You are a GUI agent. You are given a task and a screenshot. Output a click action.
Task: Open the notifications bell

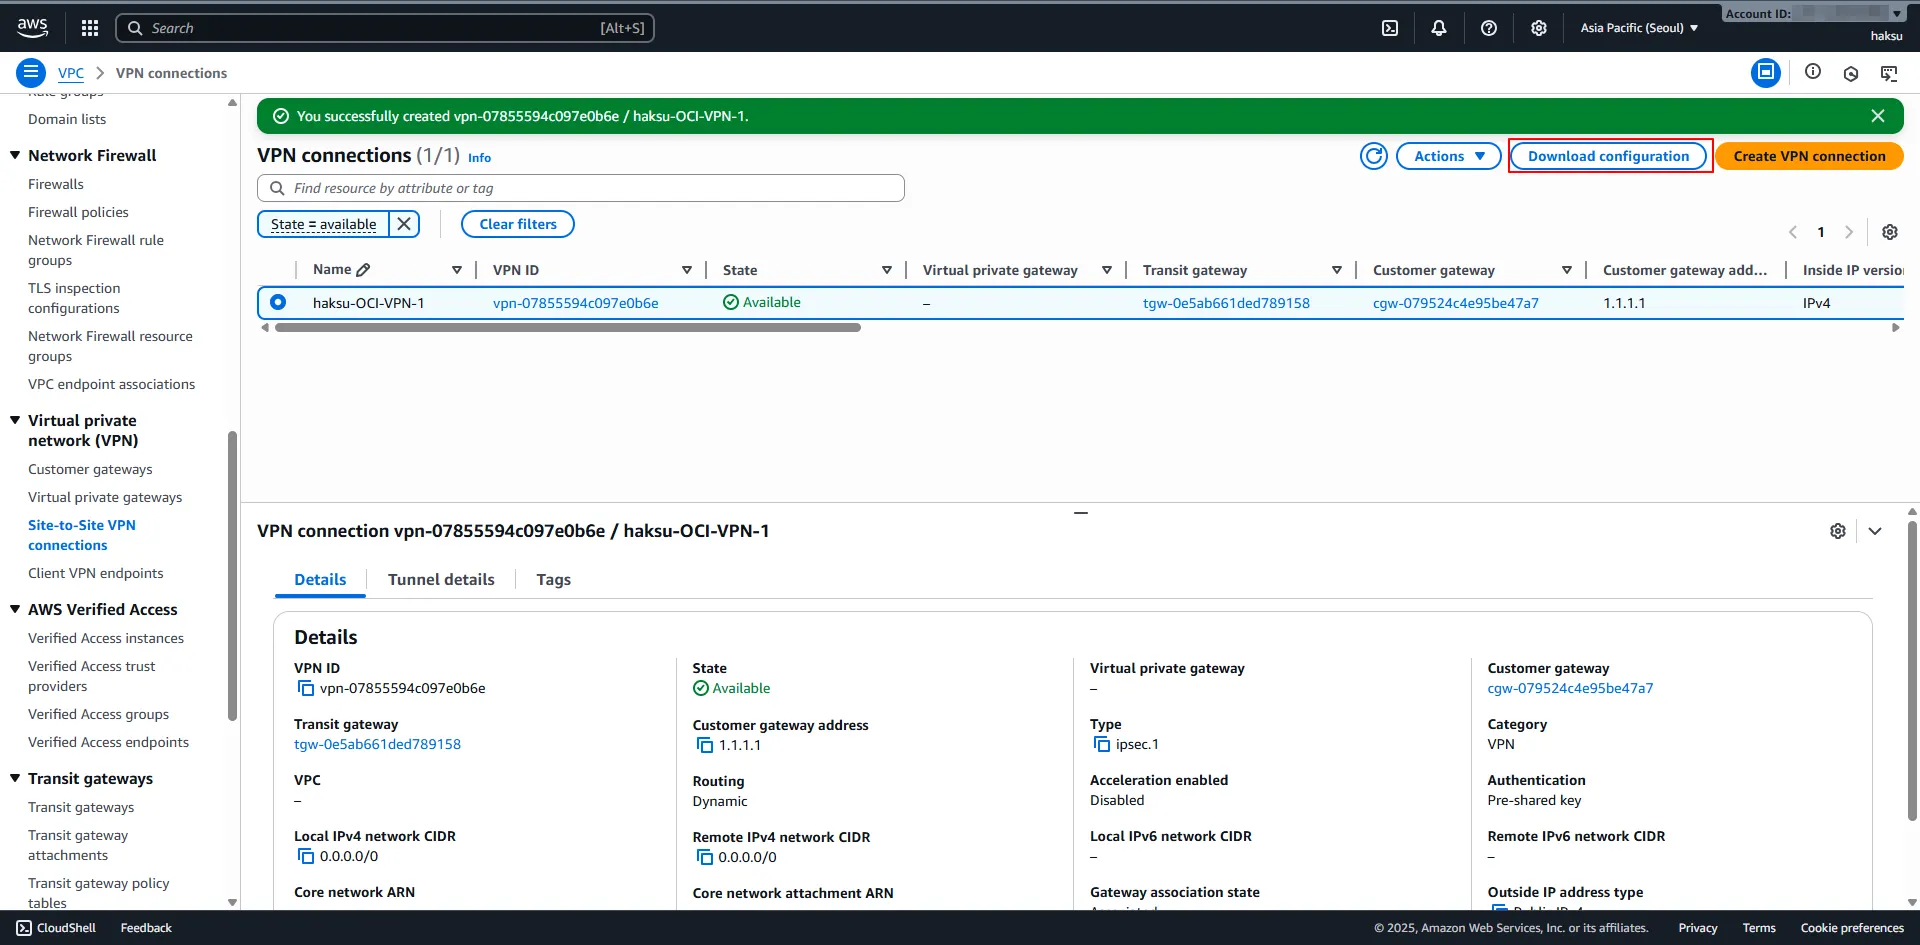pyautogui.click(x=1439, y=28)
